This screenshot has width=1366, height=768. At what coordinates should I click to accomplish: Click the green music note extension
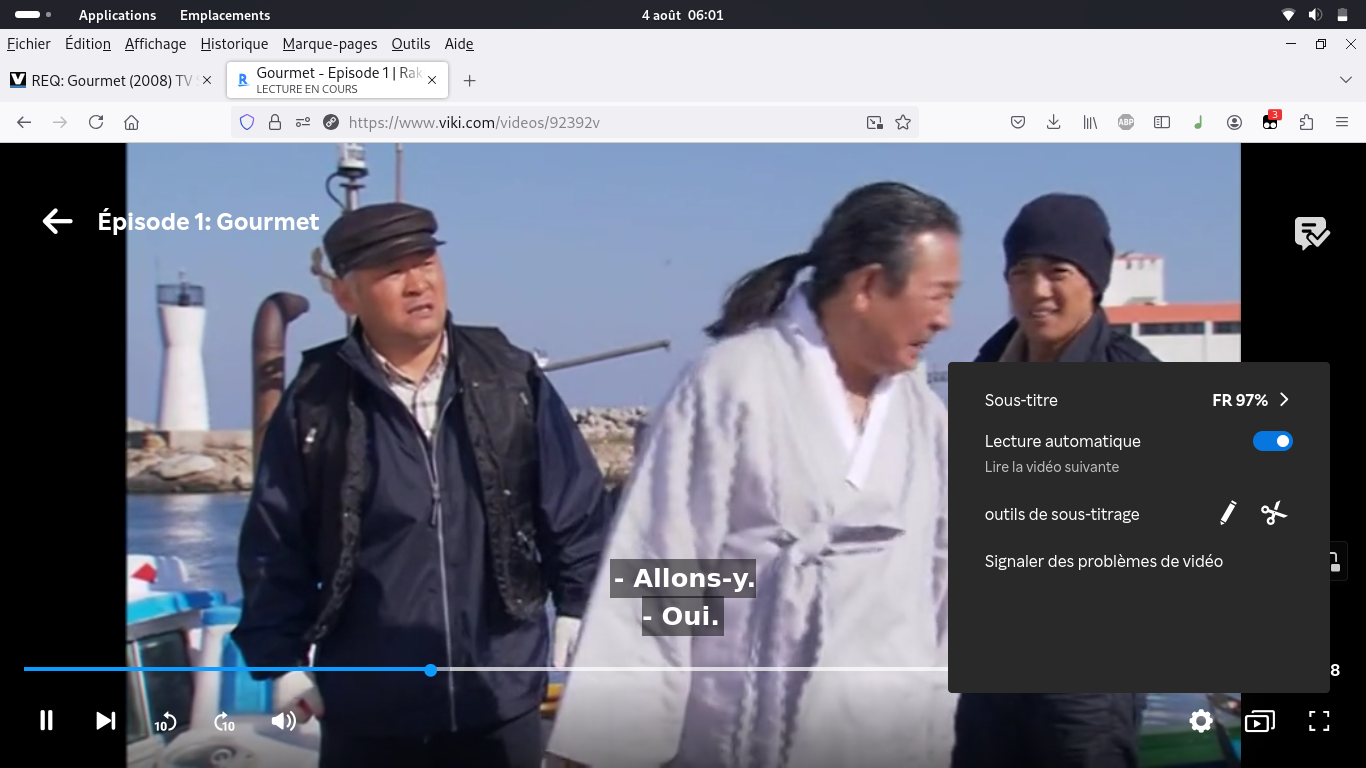coord(1198,122)
